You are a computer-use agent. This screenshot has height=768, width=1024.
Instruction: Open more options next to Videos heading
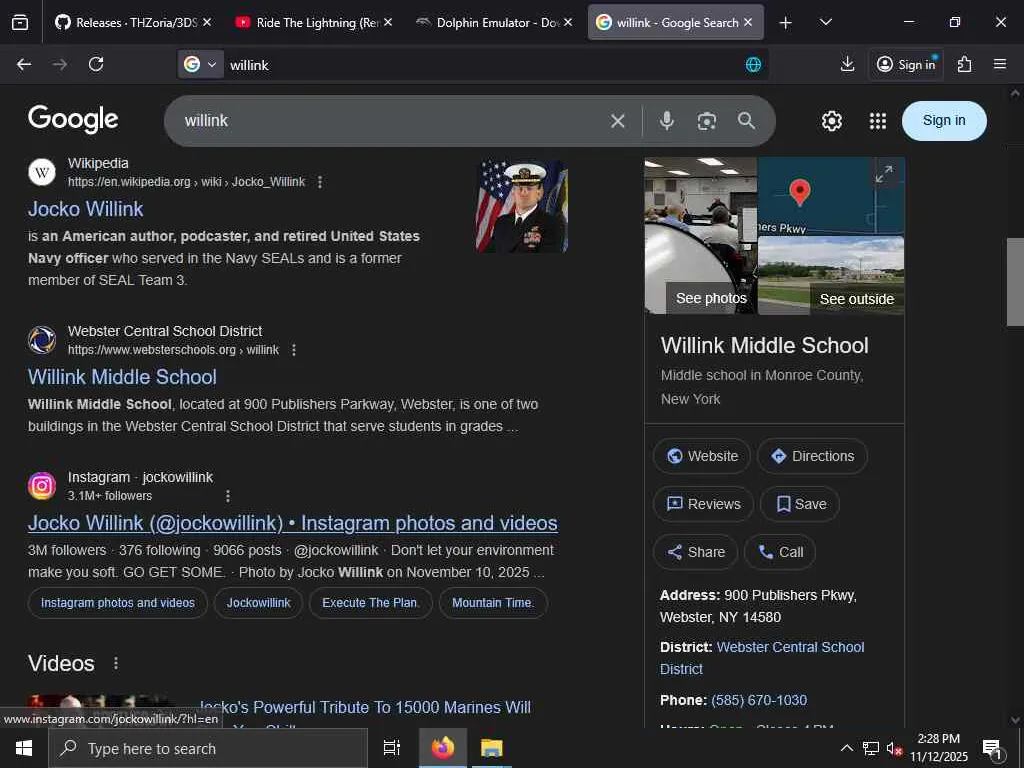pos(116,663)
